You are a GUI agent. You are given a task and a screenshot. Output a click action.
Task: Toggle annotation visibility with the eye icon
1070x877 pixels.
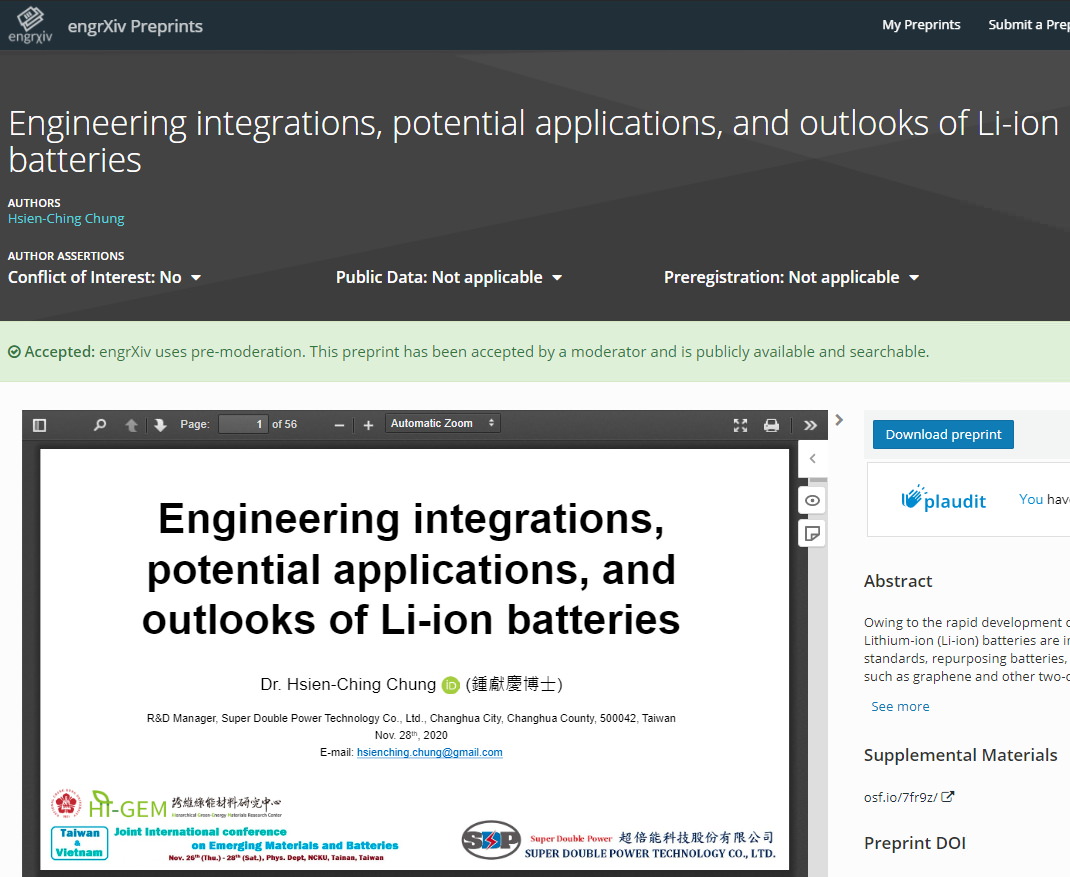point(812,500)
